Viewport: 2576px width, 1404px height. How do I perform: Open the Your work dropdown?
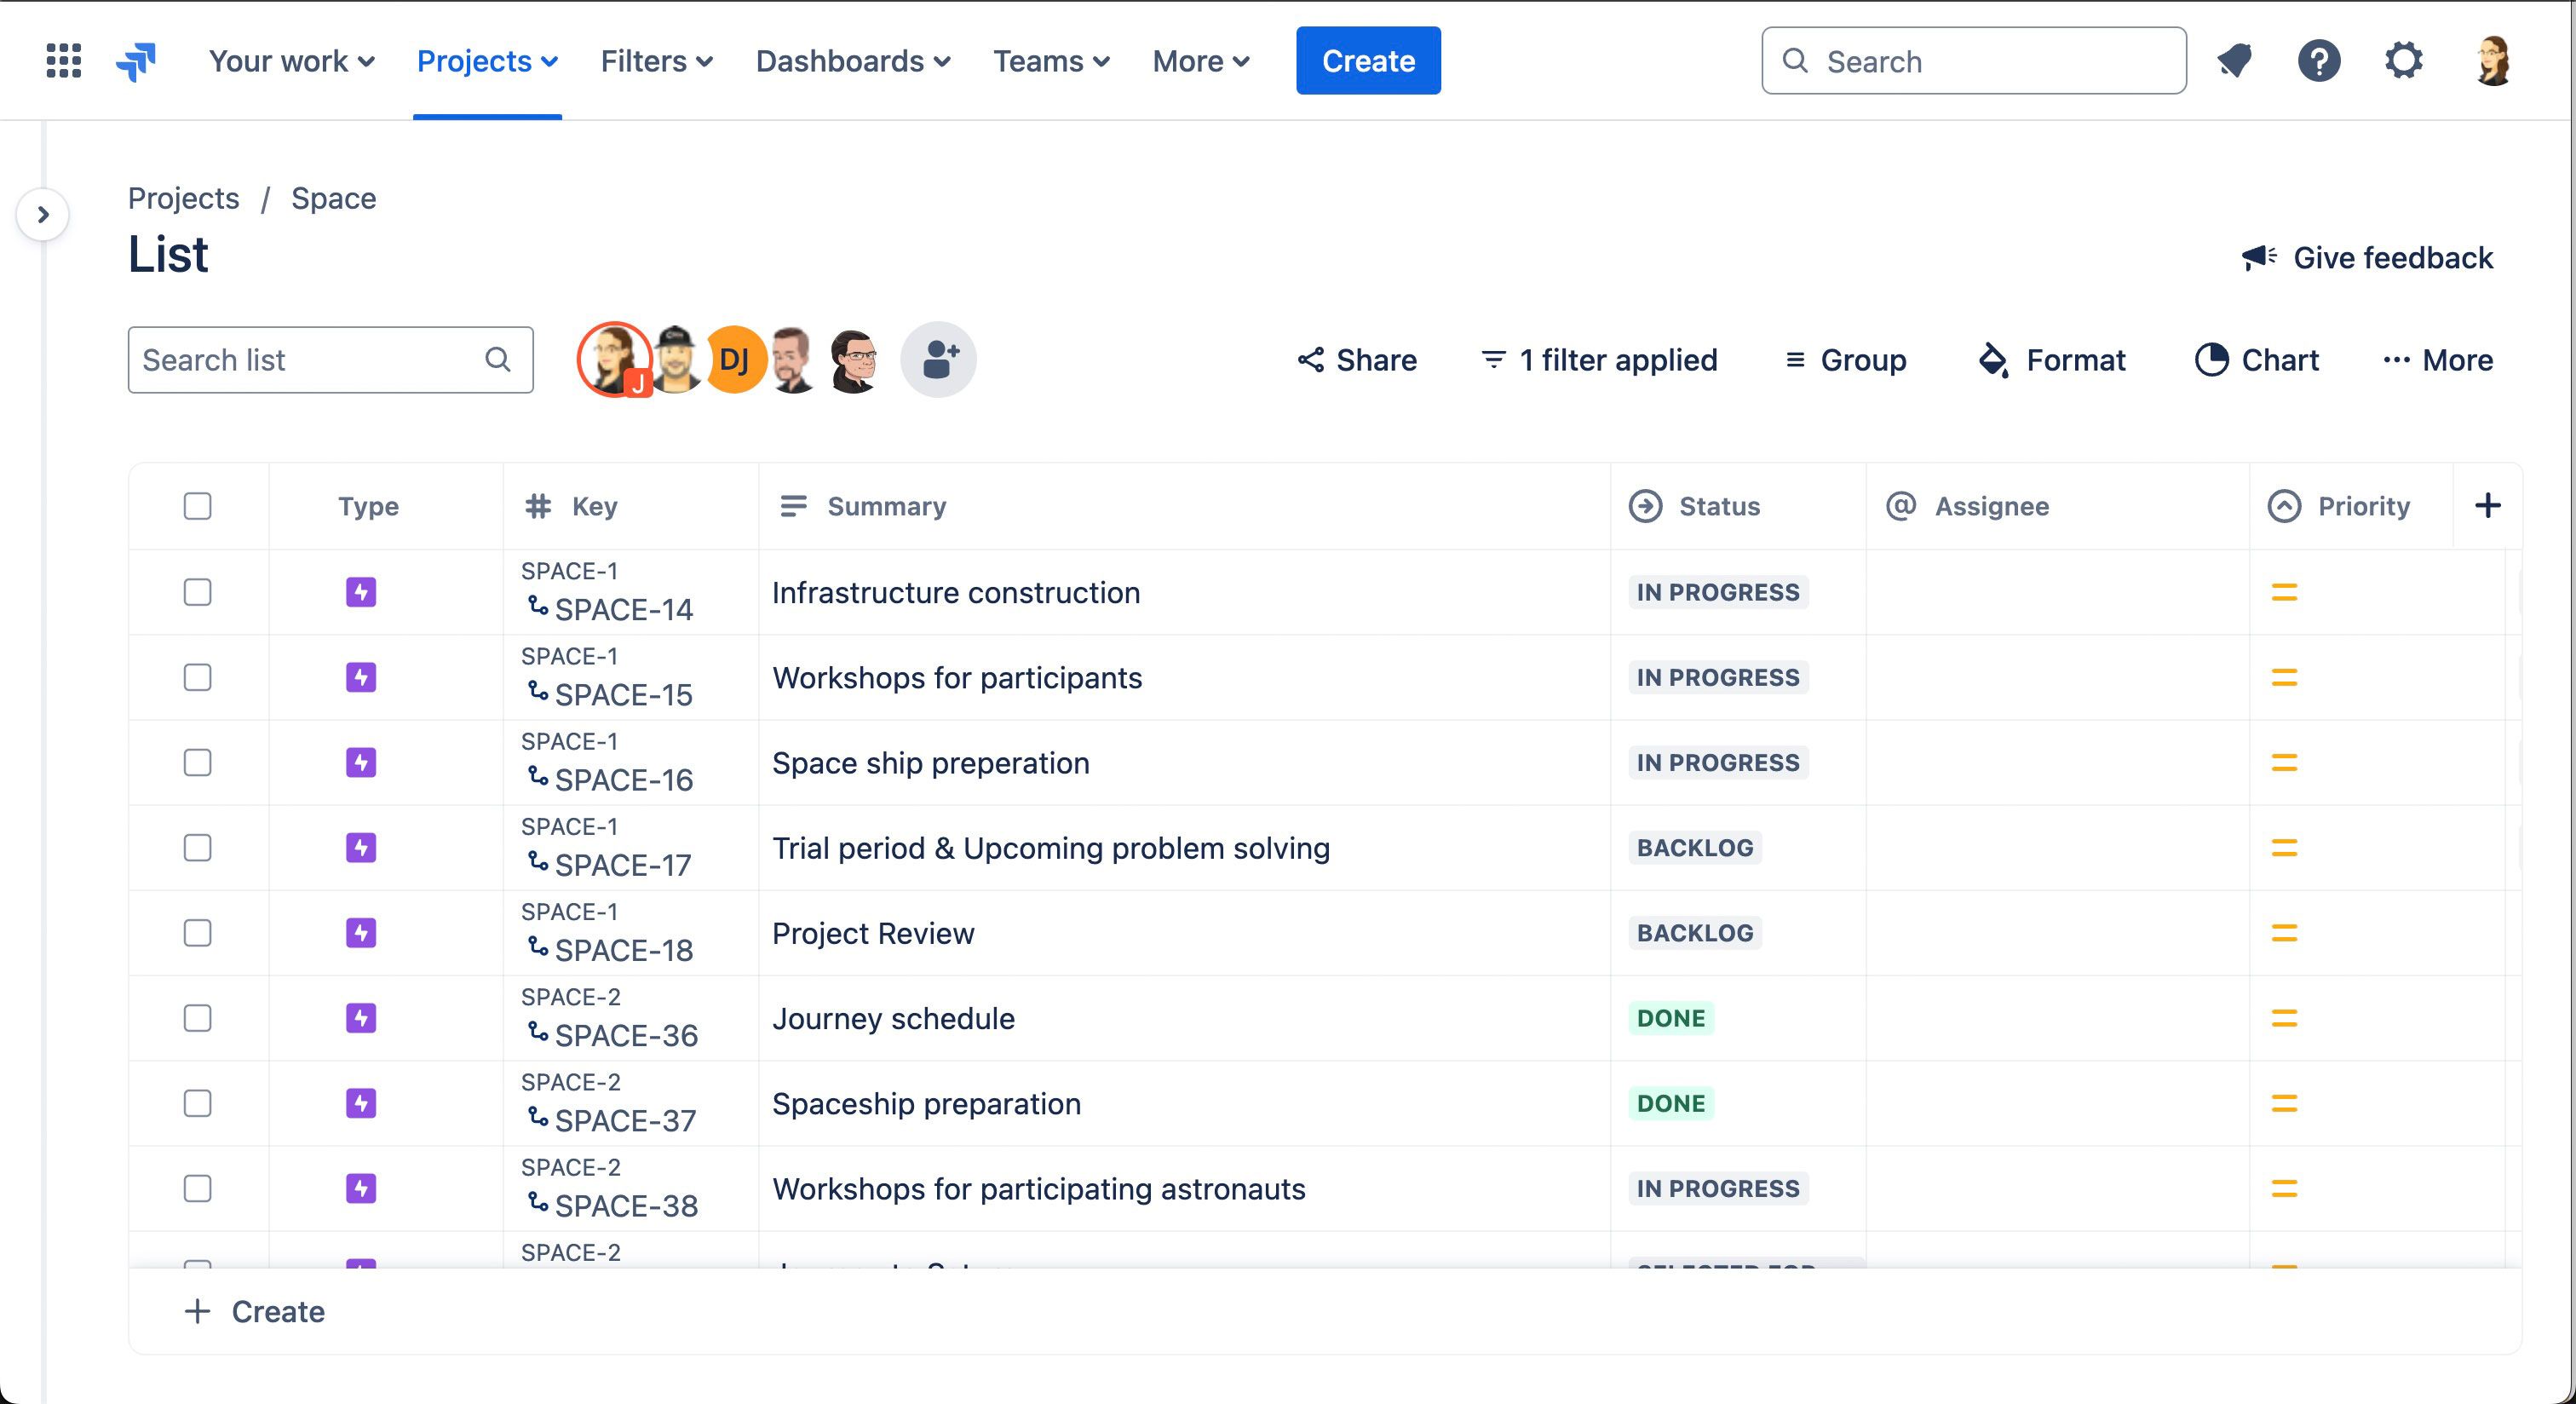291,61
